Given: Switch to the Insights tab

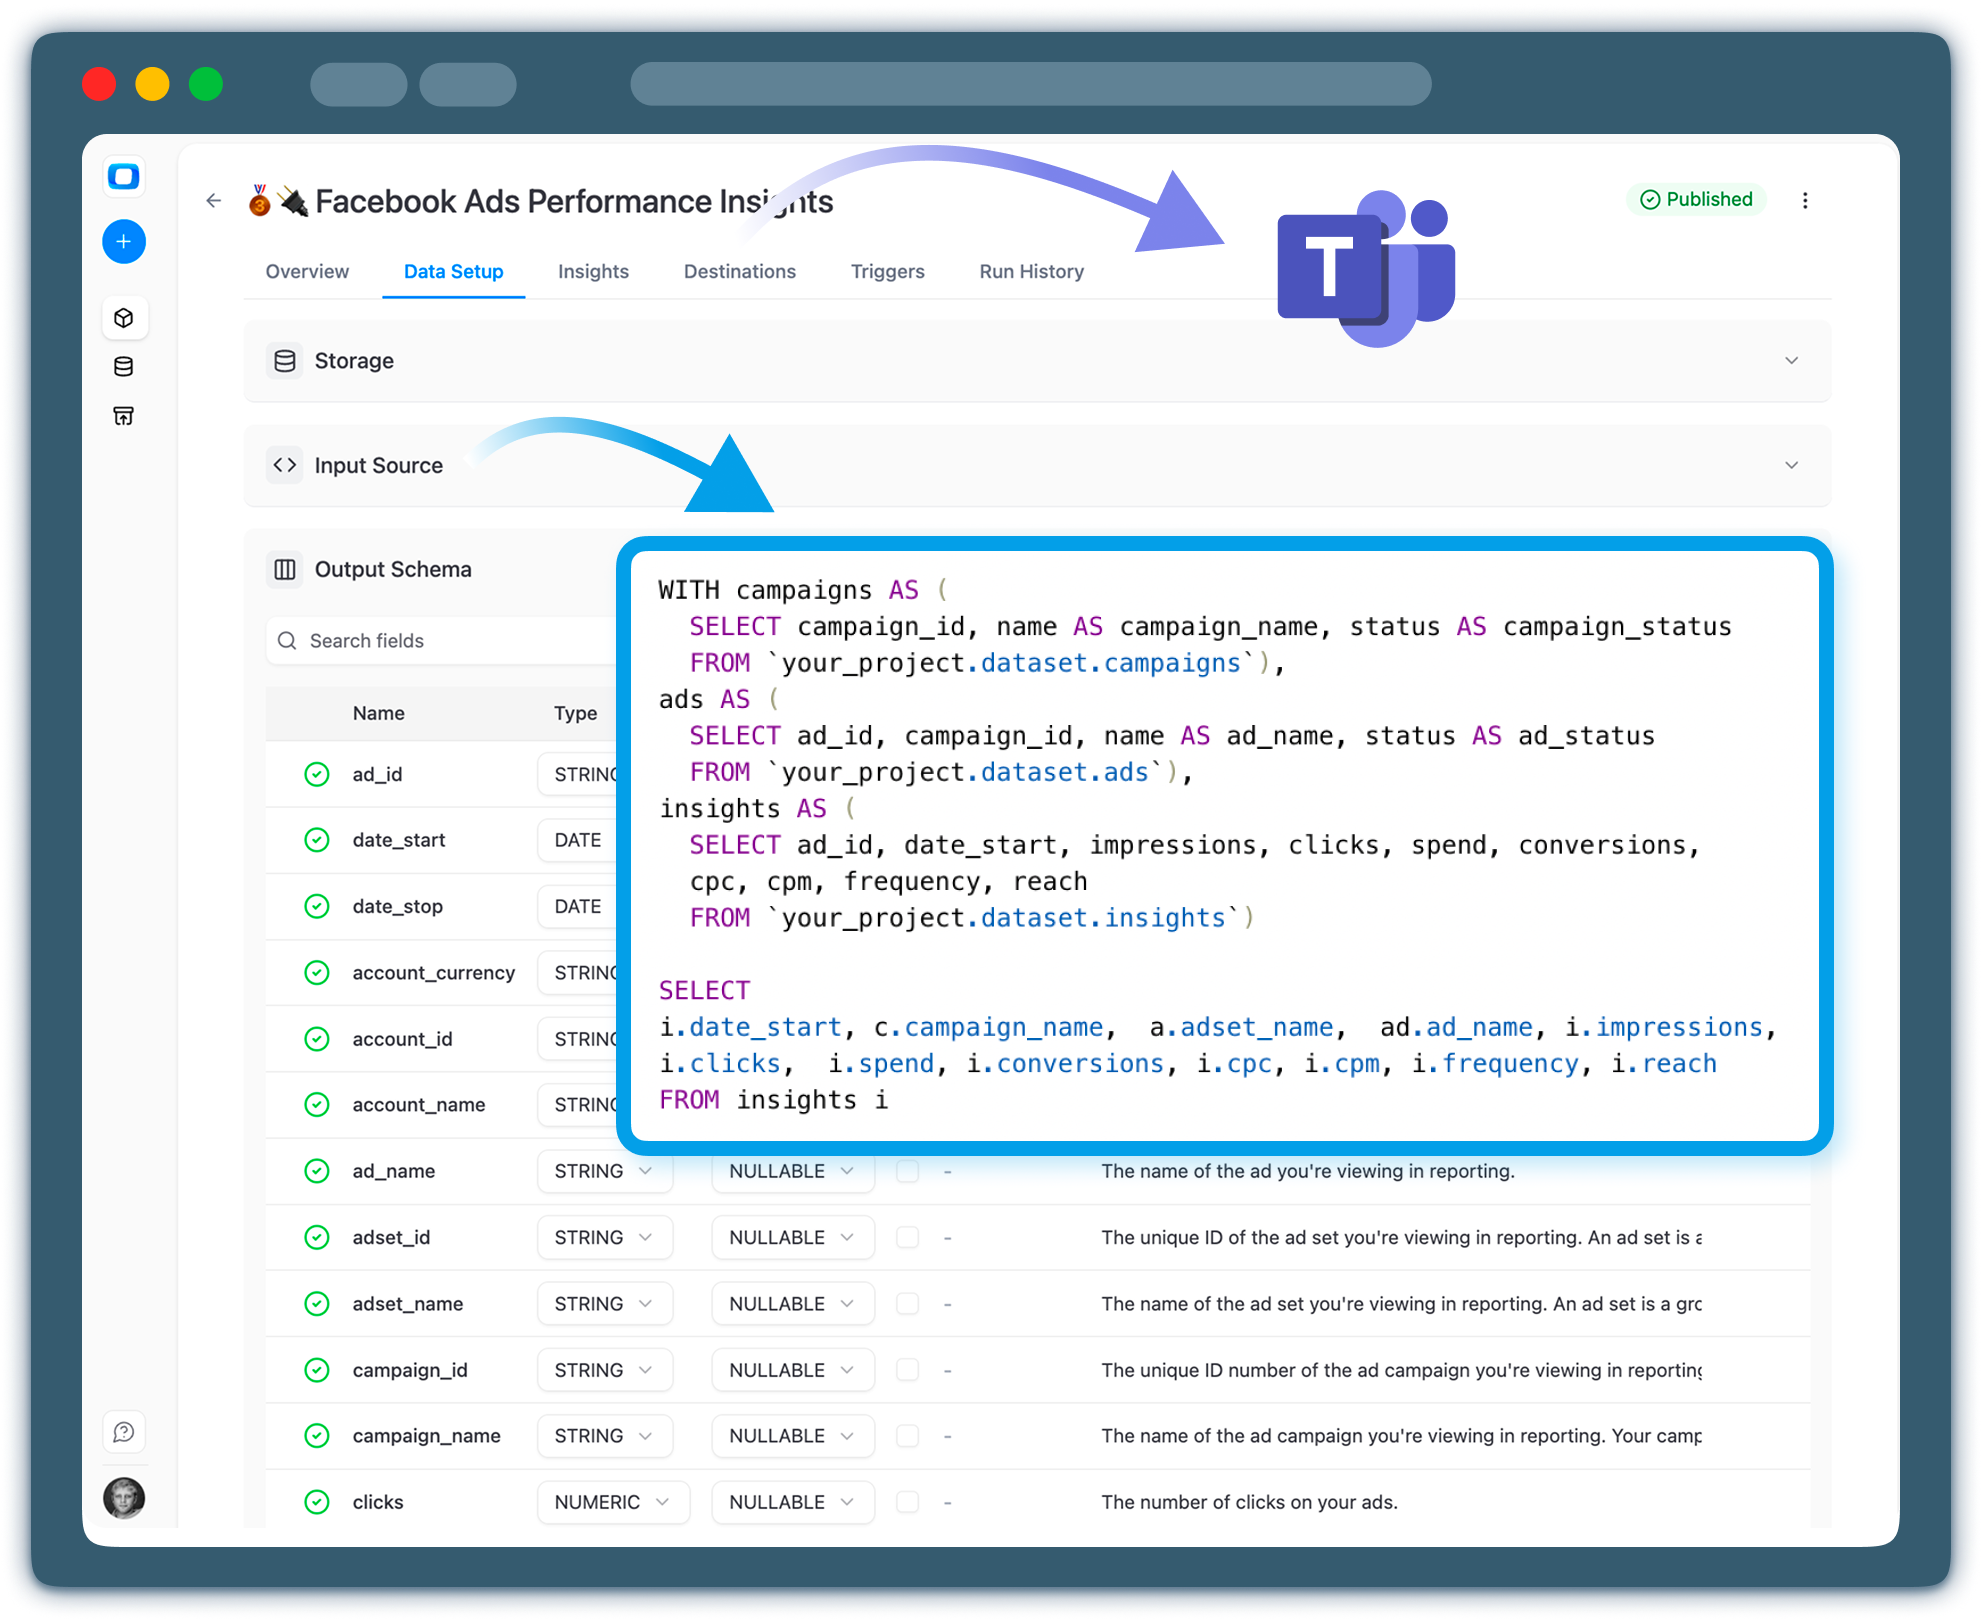Looking at the screenshot, I should point(593,271).
